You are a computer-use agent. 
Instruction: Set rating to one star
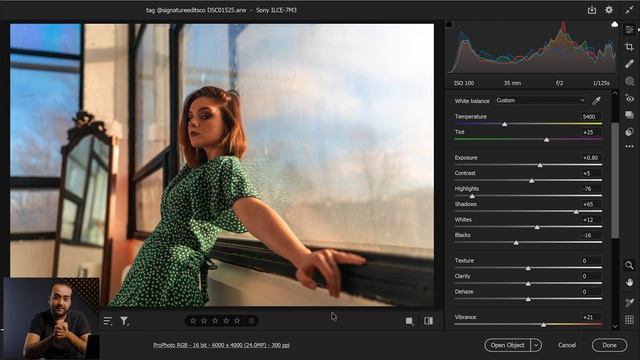193,321
